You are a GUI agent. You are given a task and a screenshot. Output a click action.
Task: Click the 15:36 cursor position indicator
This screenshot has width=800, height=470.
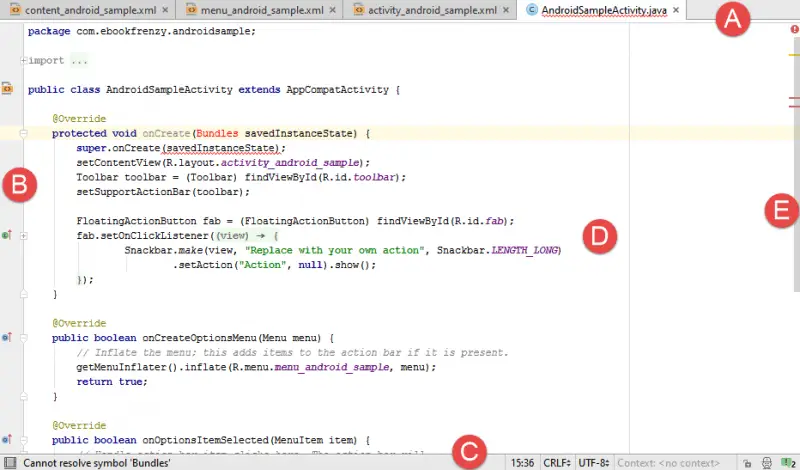(522, 463)
